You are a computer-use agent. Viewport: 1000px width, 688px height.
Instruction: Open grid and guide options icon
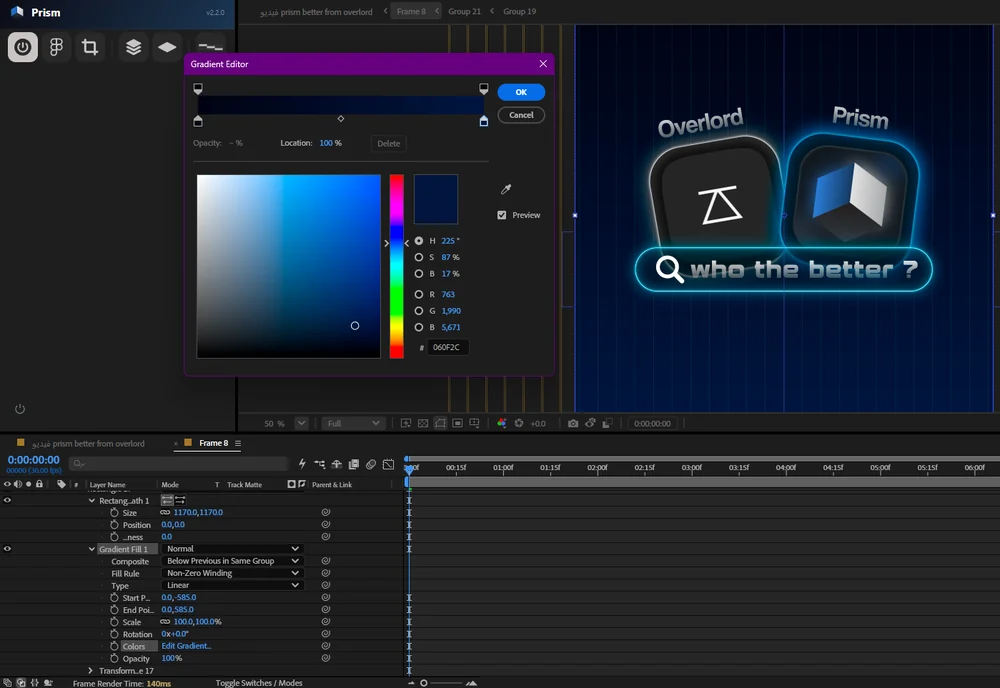[x=474, y=423]
